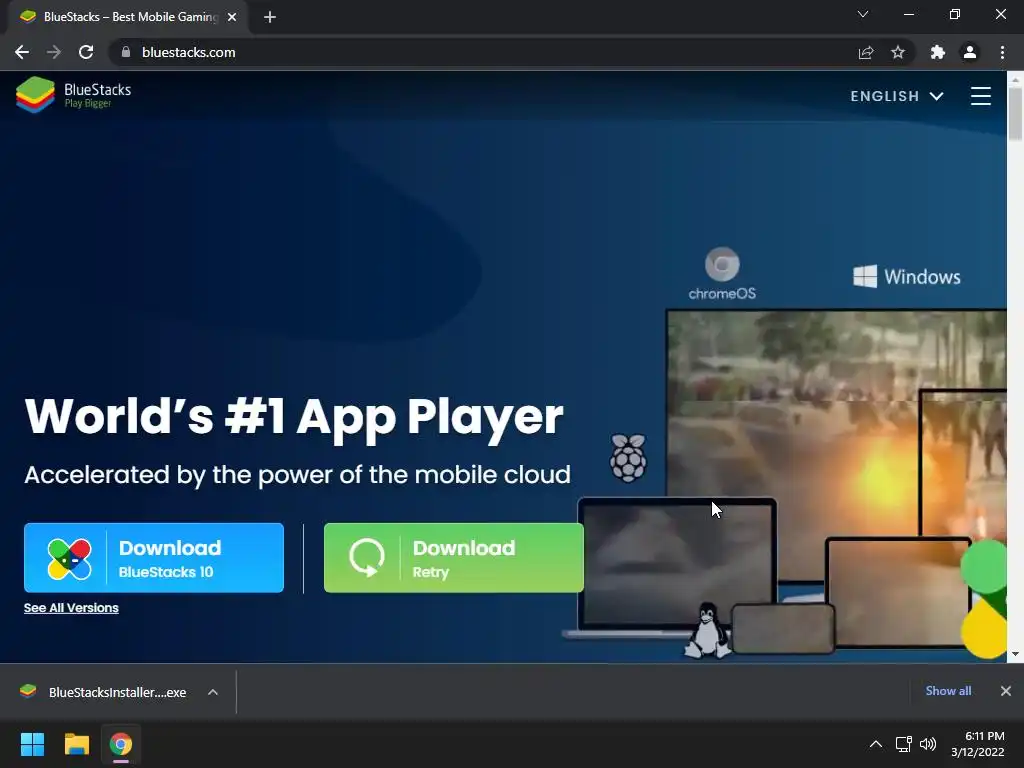Close the BlueStacks tab
The image size is (1024, 768).
tap(232, 17)
